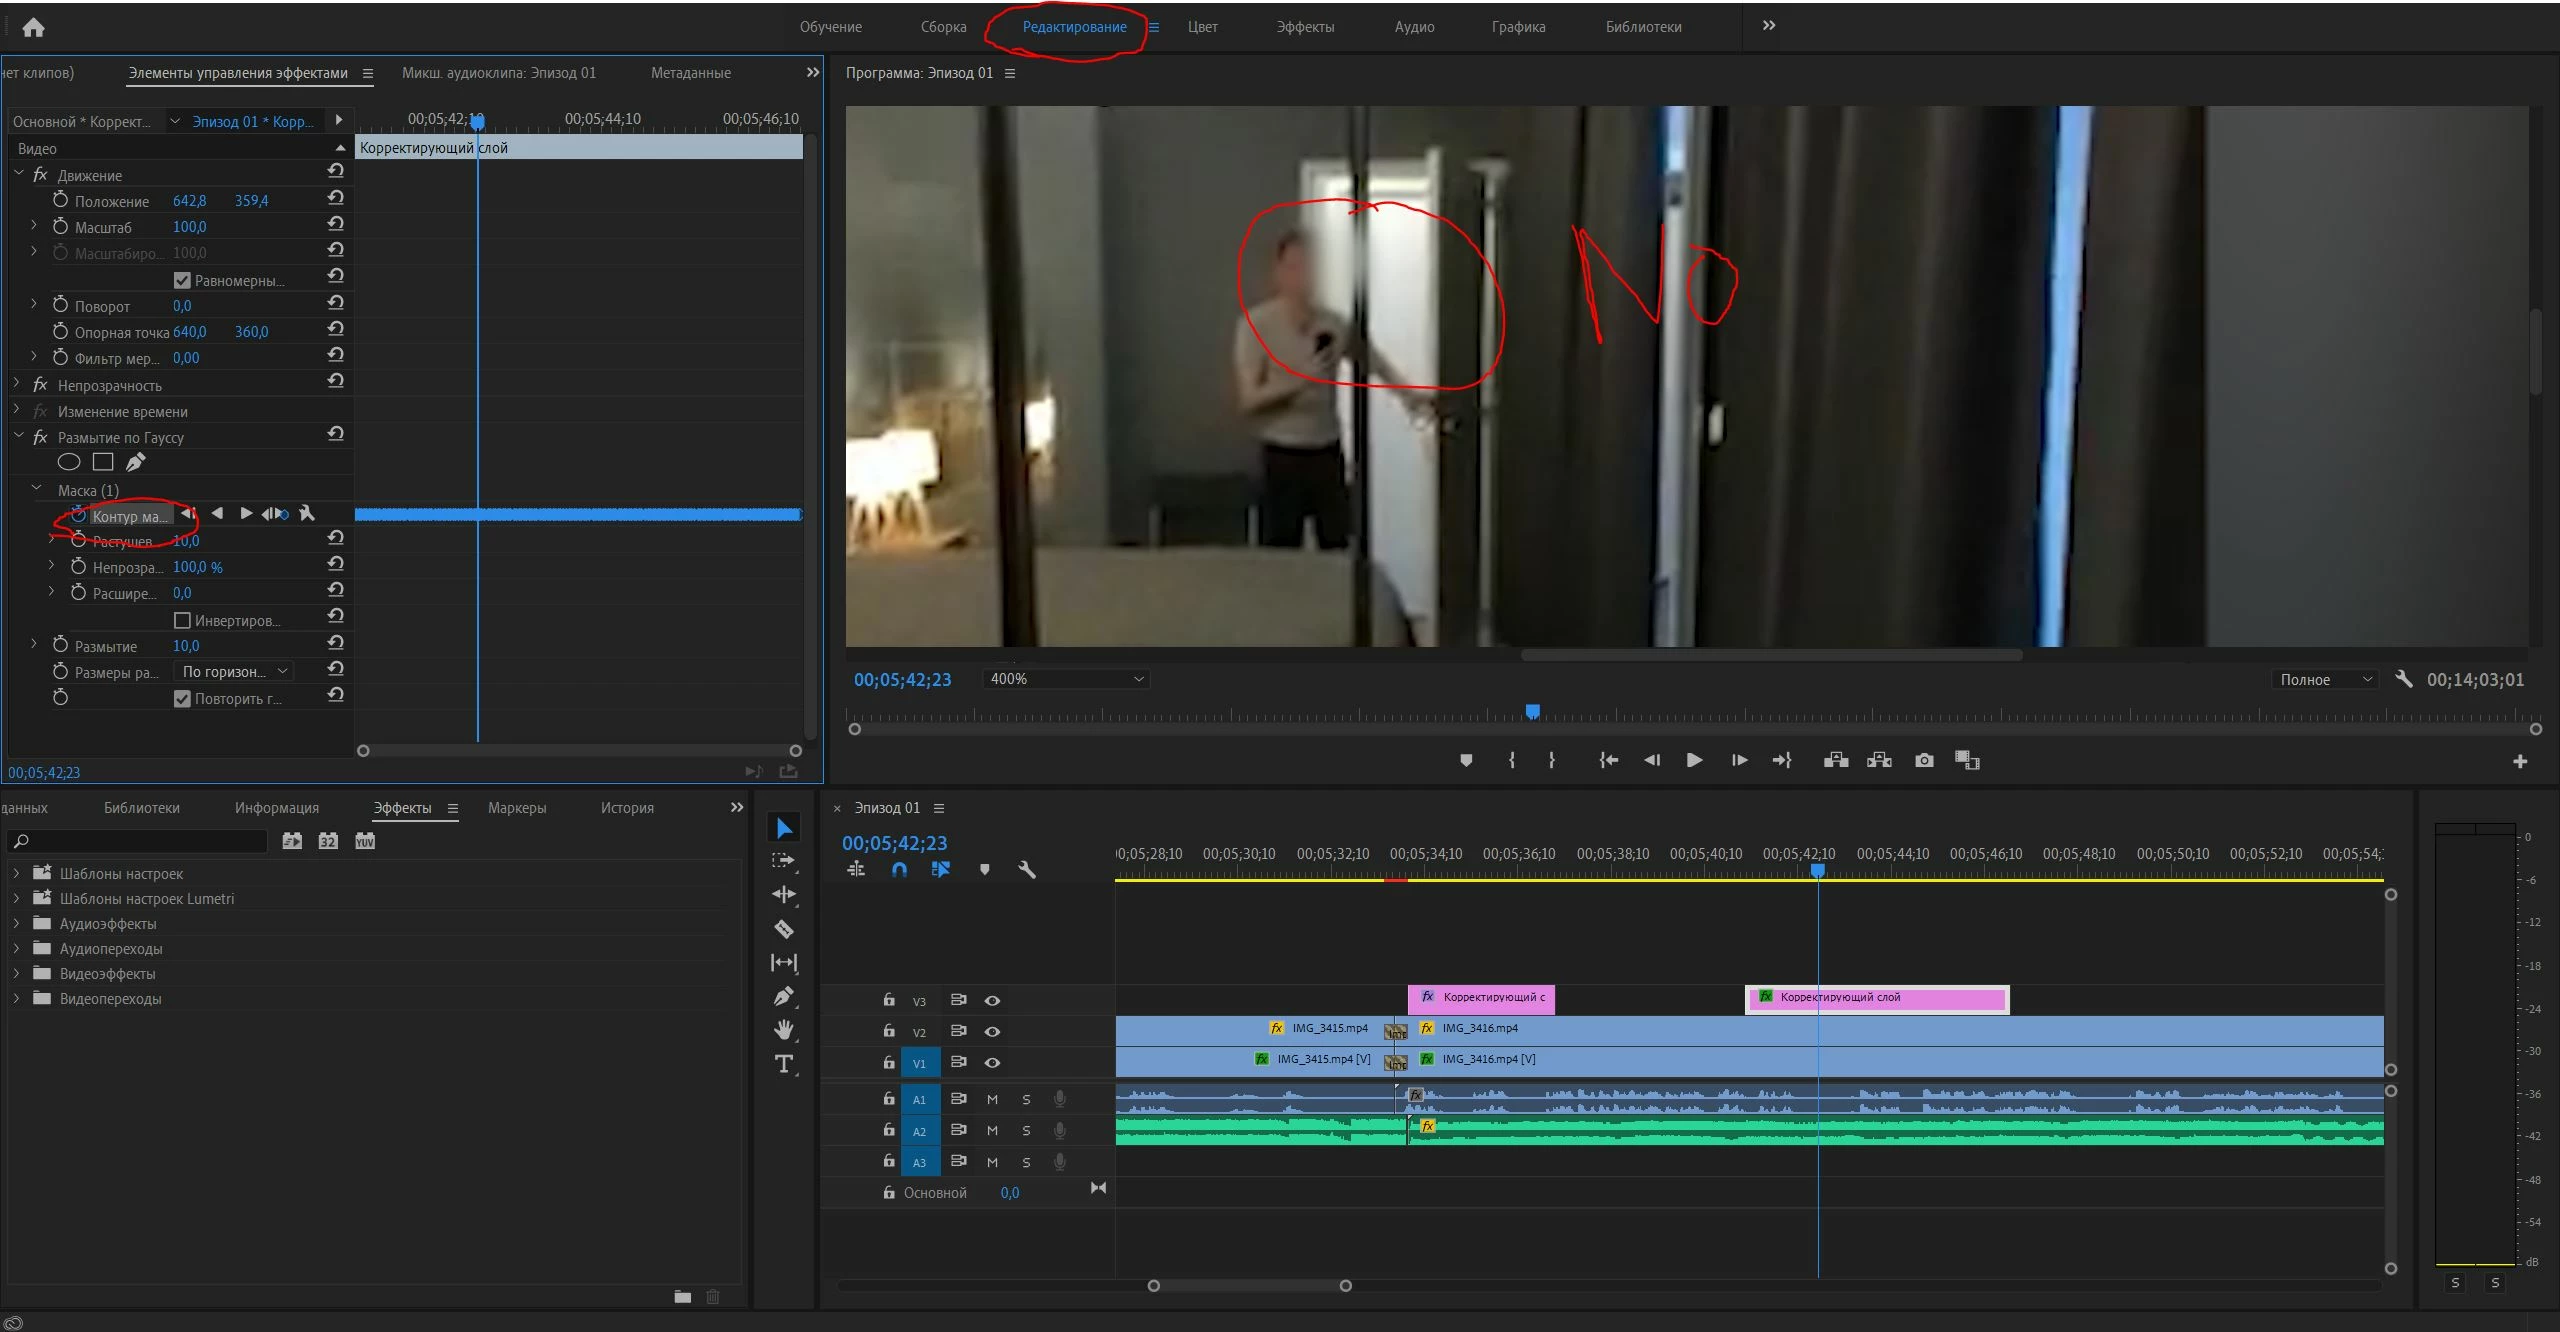Expand the Видеоэффекты folder

[16, 973]
